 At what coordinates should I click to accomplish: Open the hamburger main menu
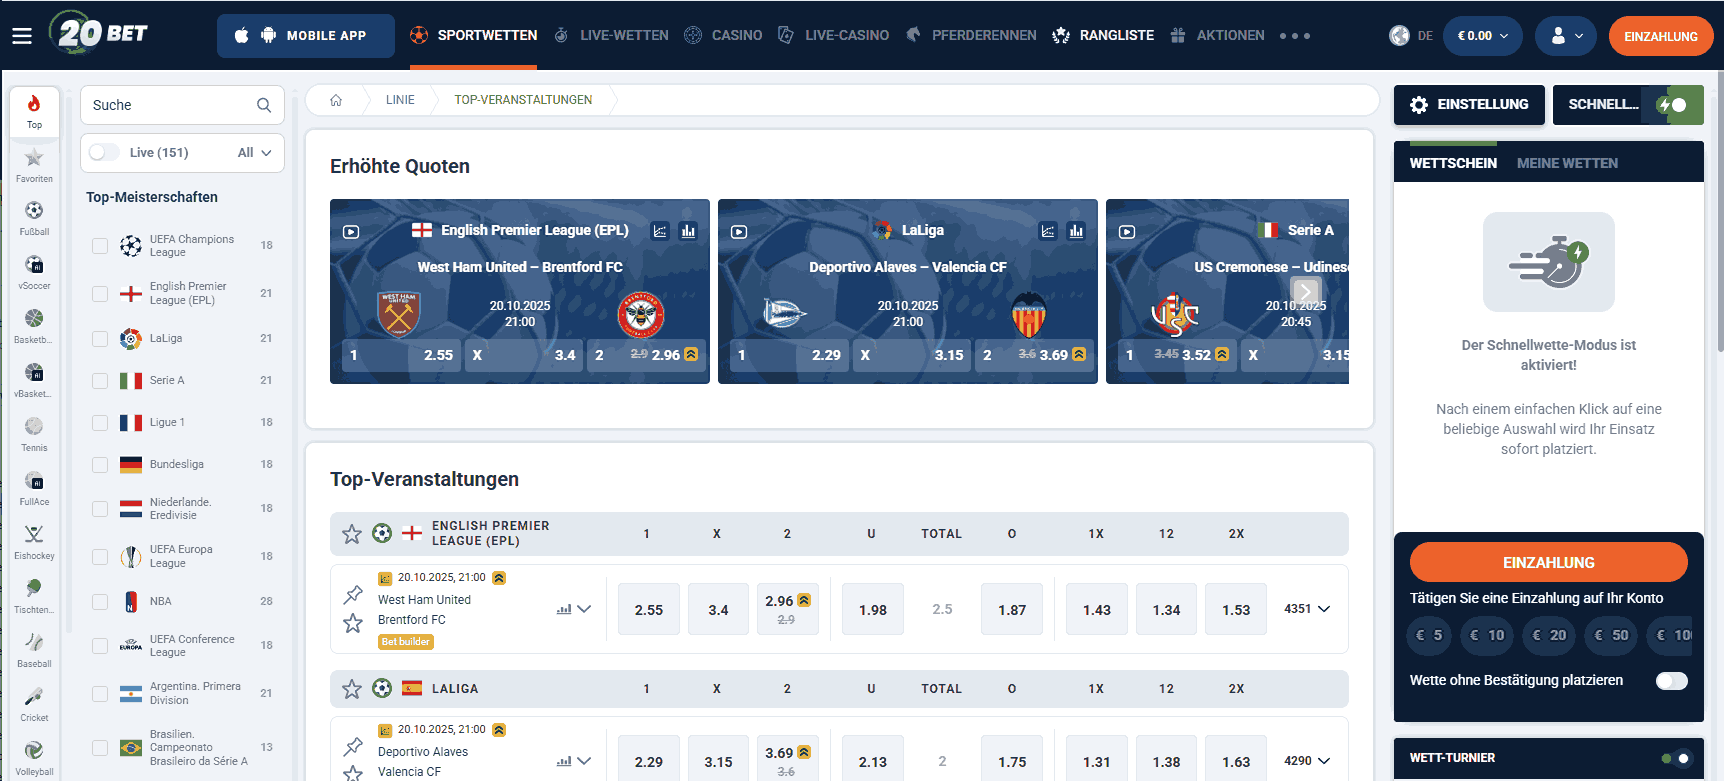(x=22, y=36)
